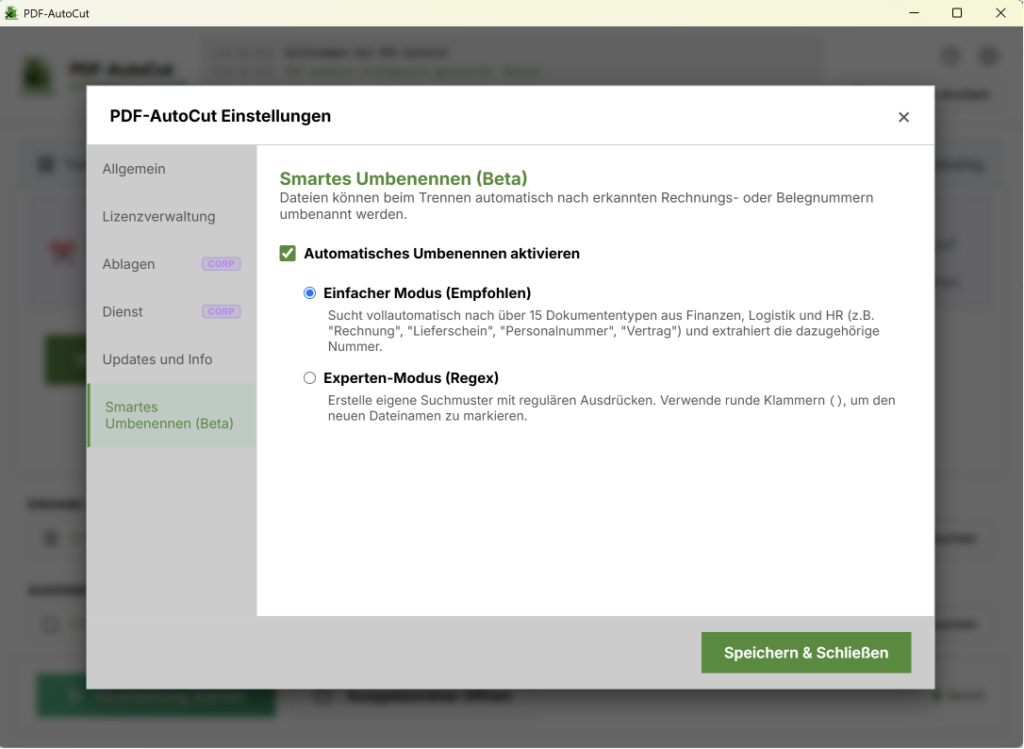Toggle Automatisches Umbenennen aktivieren checkbox
The image size is (1024, 749).
point(287,253)
